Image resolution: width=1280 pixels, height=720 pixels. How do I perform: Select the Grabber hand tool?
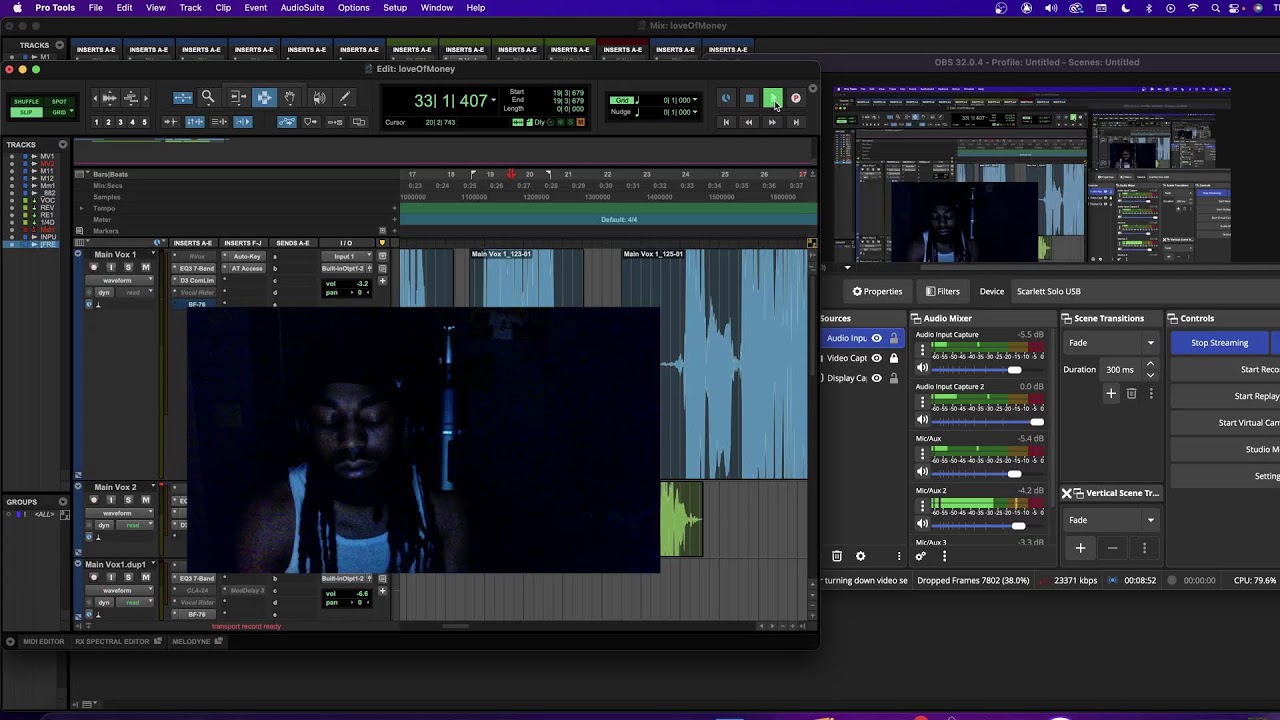click(x=290, y=97)
